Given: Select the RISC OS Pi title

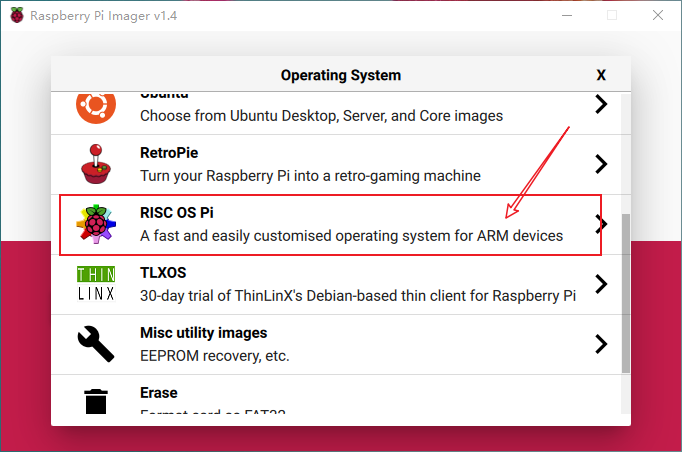Looking at the screenshot, I should (x=177, y=213).
